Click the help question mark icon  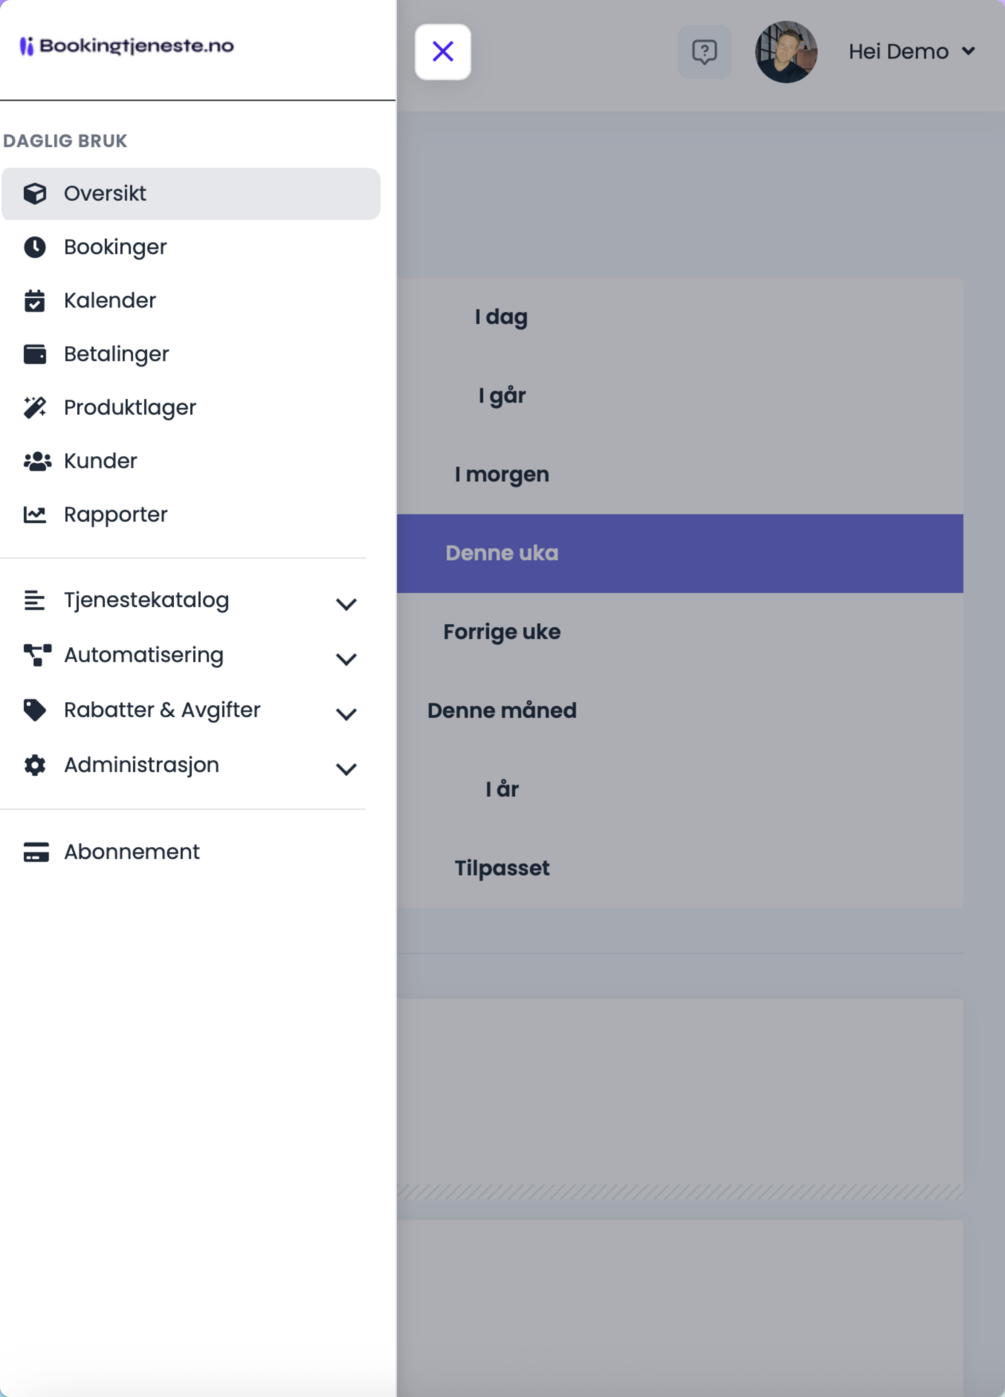coord(704,52)
